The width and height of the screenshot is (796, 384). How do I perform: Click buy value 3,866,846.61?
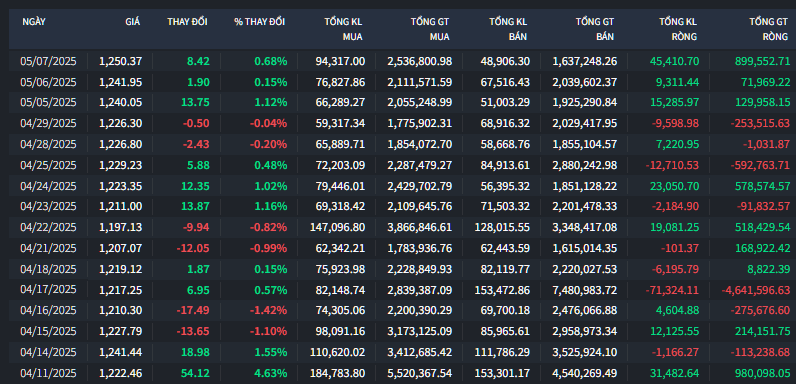[x=419, y=227]
